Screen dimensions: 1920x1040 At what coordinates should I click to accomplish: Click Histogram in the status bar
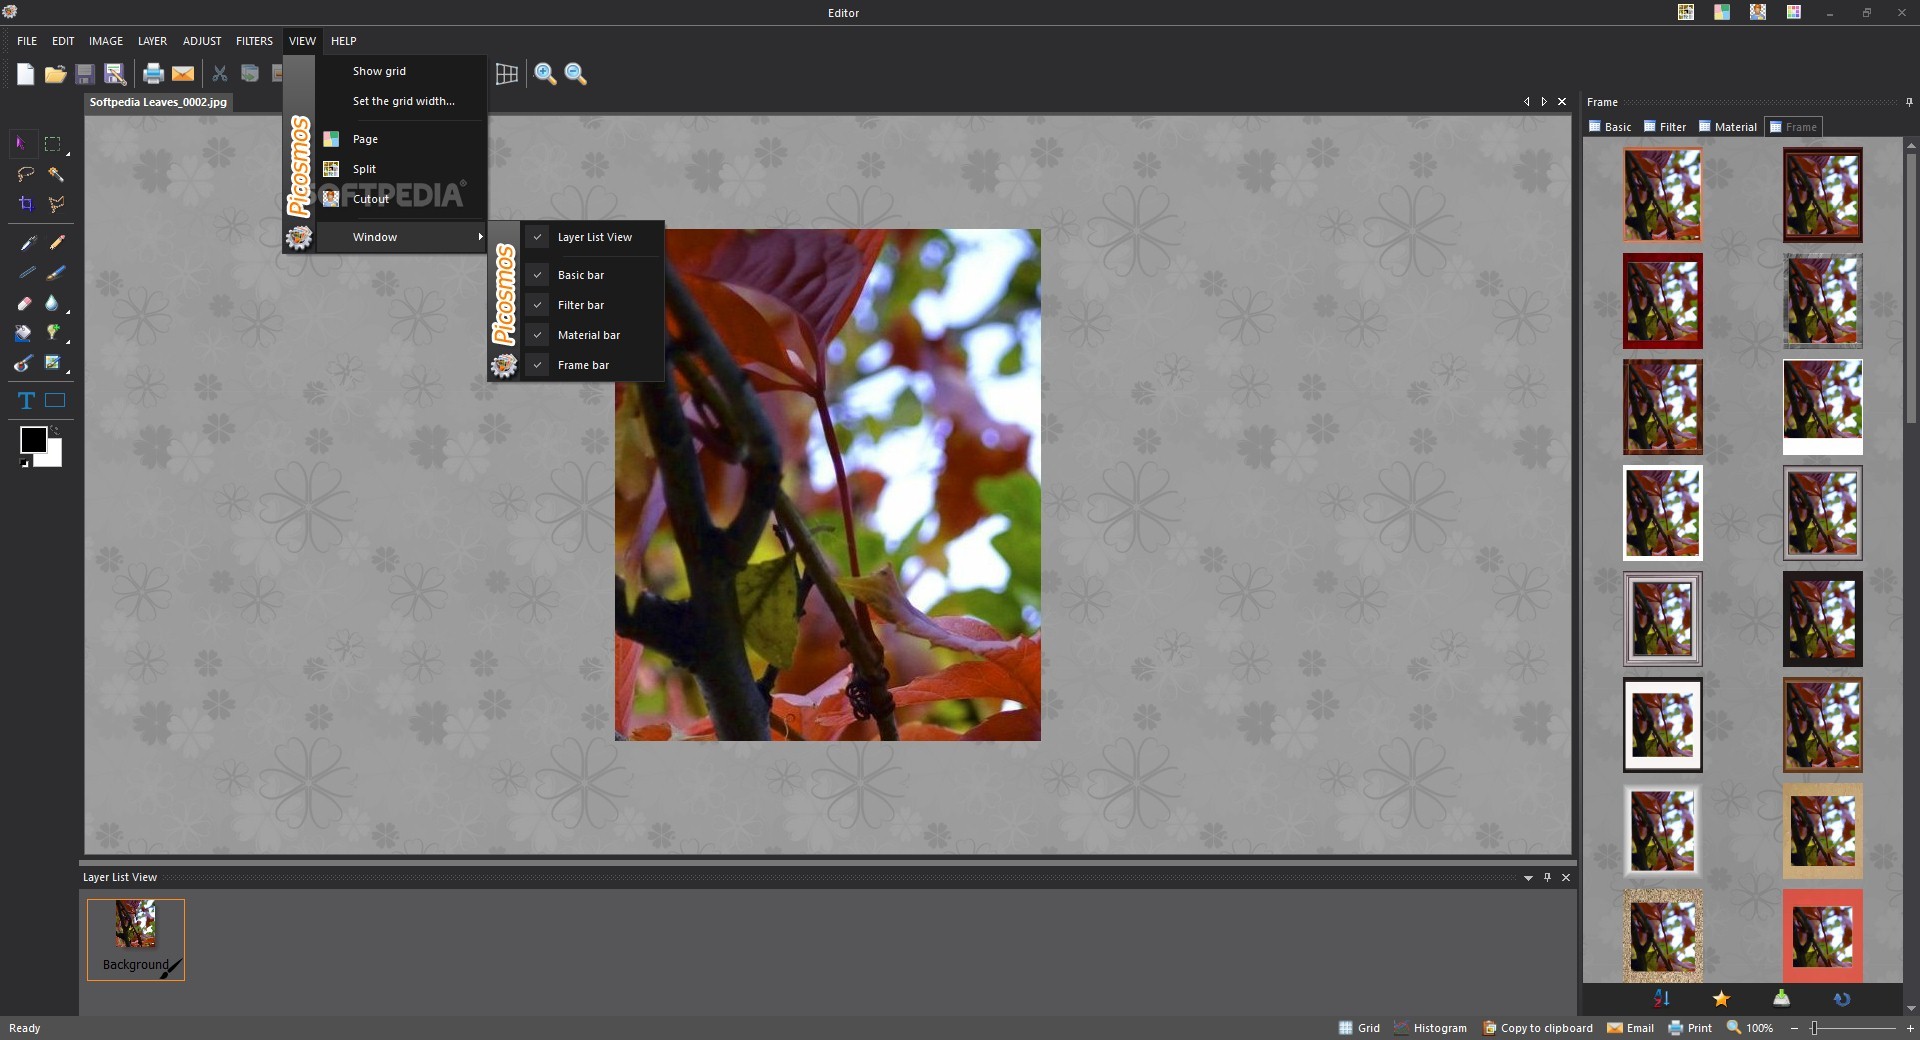coord(1430,1028)
